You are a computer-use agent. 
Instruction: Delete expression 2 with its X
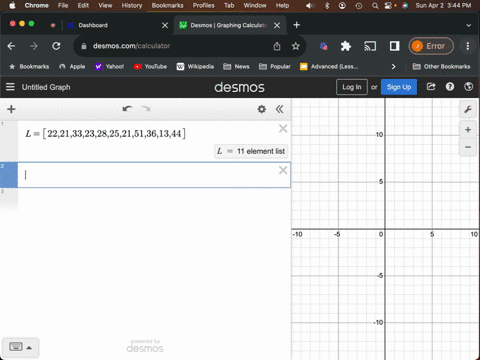[283, 170]
